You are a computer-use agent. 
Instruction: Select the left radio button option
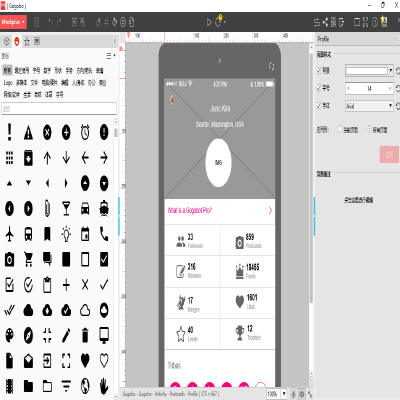340,129
